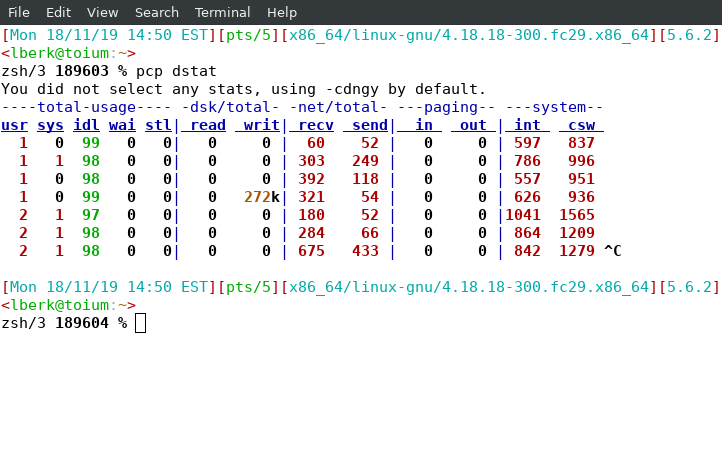This screenshot has height=459, width=722.
Task: Click the 'pcp dstat' command text
Action: (x=176, y=71)
